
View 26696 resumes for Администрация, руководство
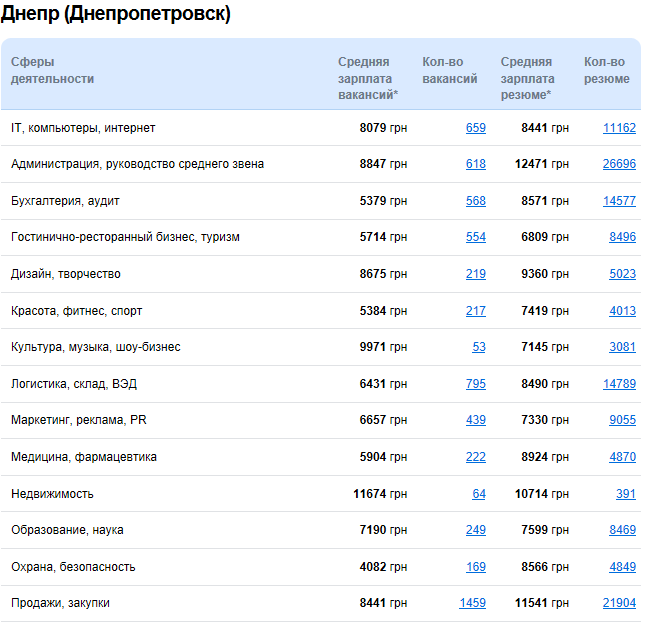point(619,164)
